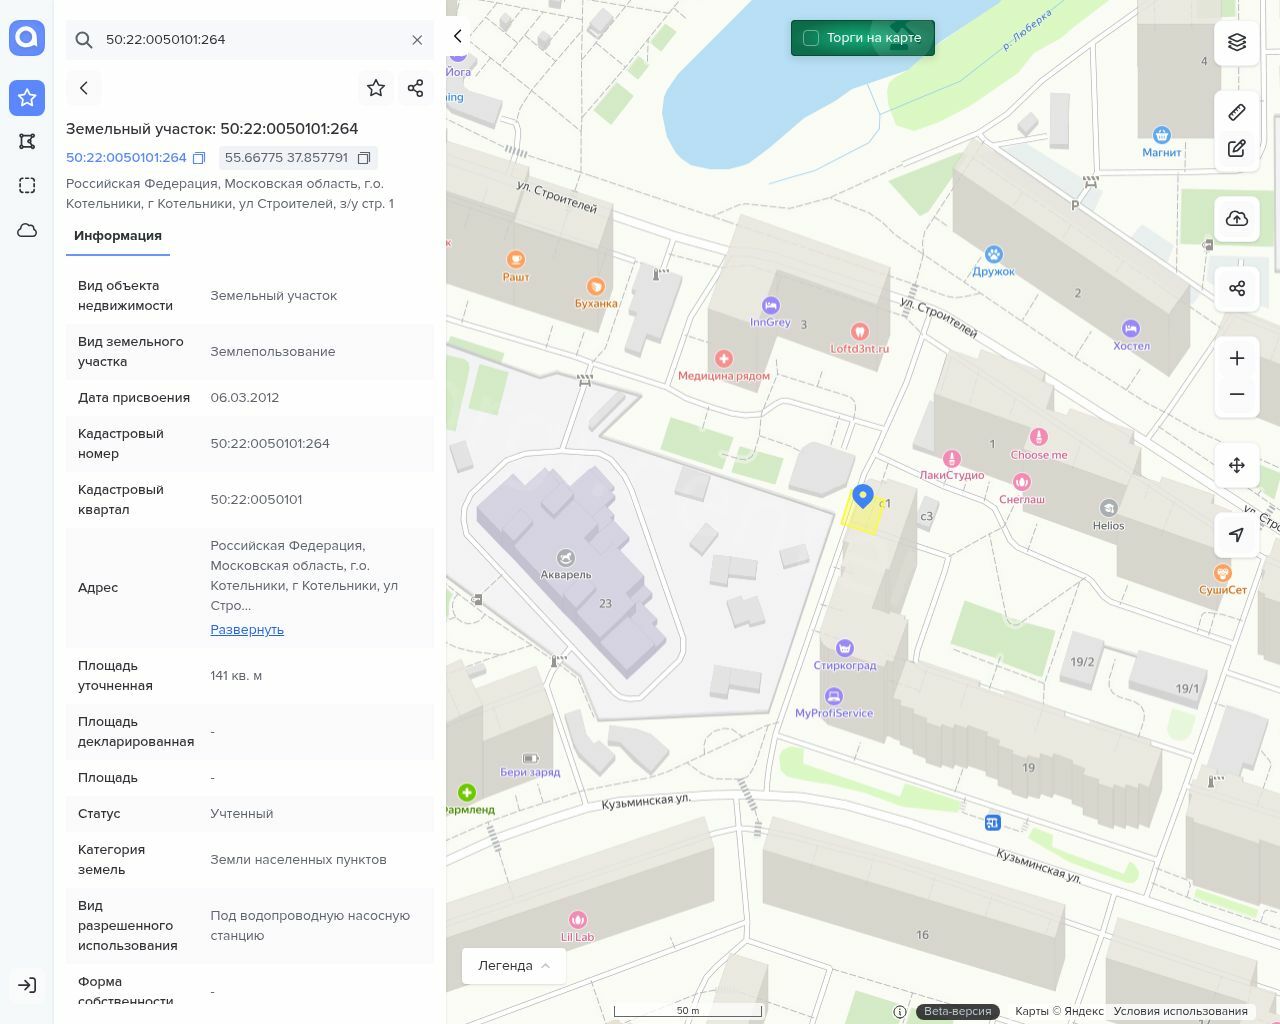The image size is (1280, 1024).
Task: Zoom in on the map
Action: [1237, 358]
